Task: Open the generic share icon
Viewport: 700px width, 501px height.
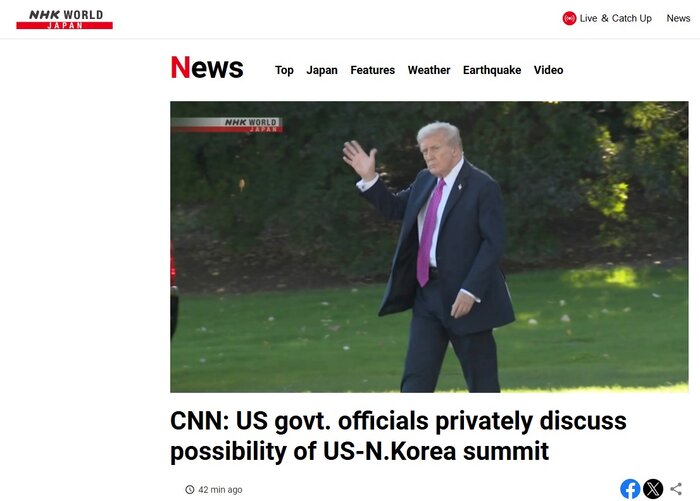Action: point(676,488)
